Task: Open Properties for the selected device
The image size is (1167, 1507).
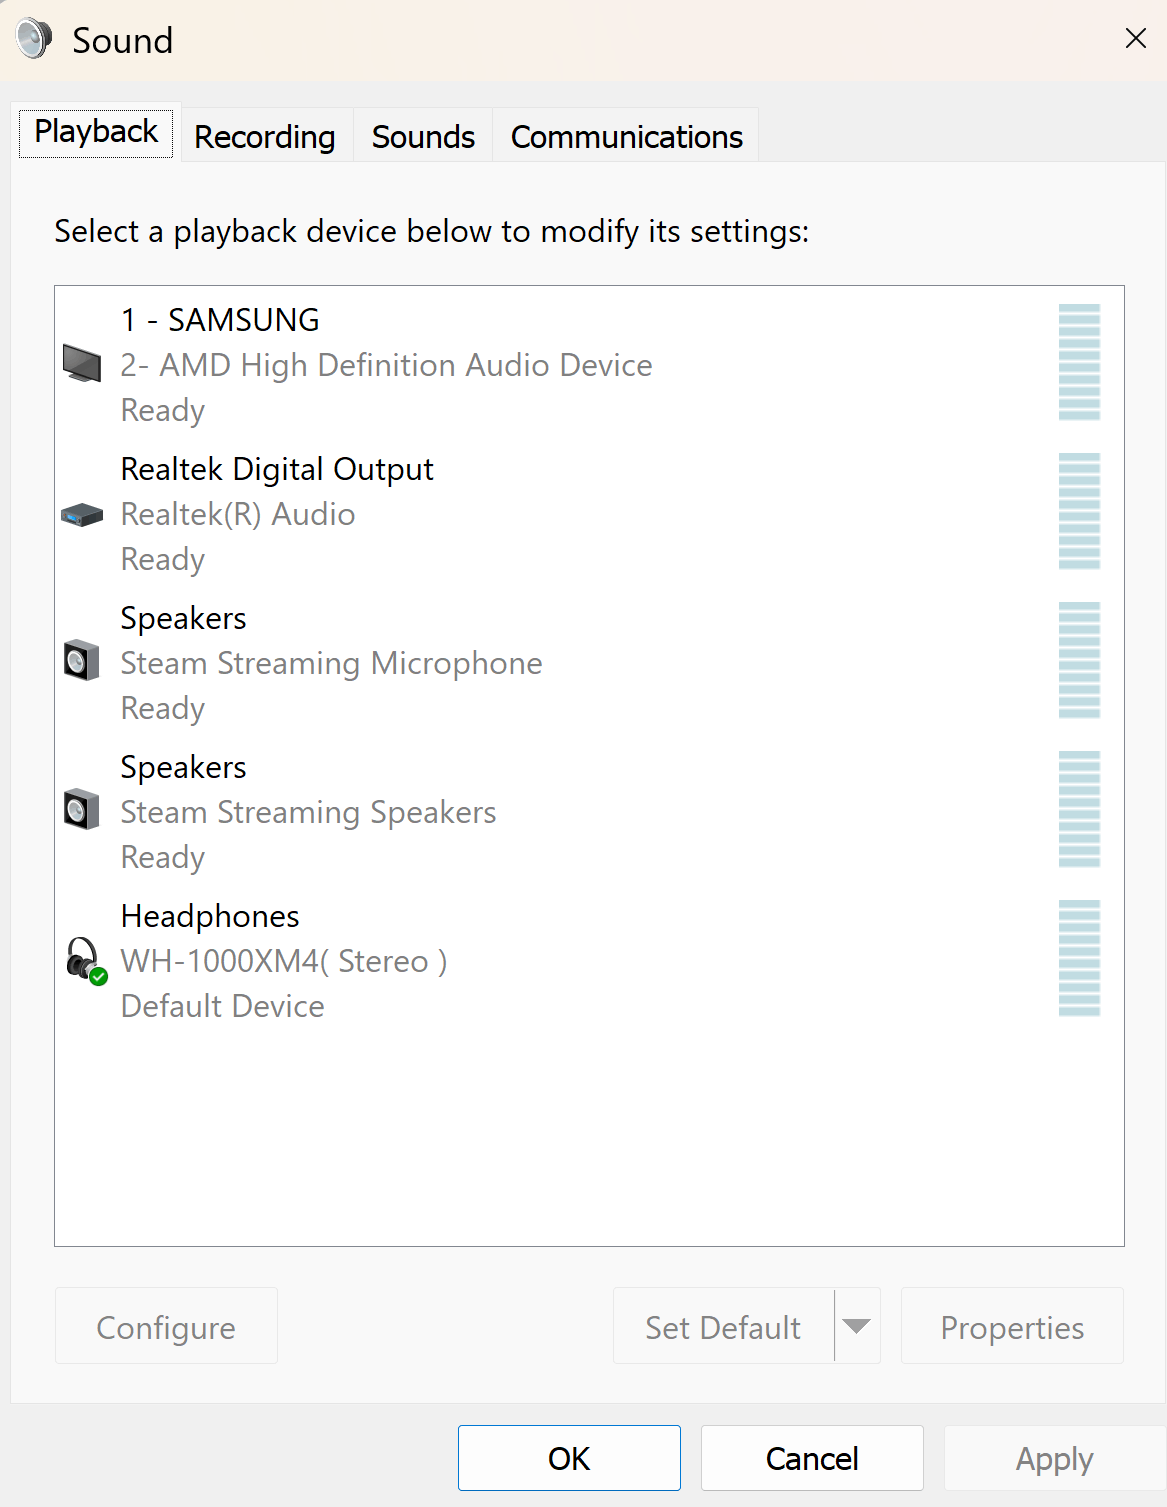Action: (x=1011, y=1326)
